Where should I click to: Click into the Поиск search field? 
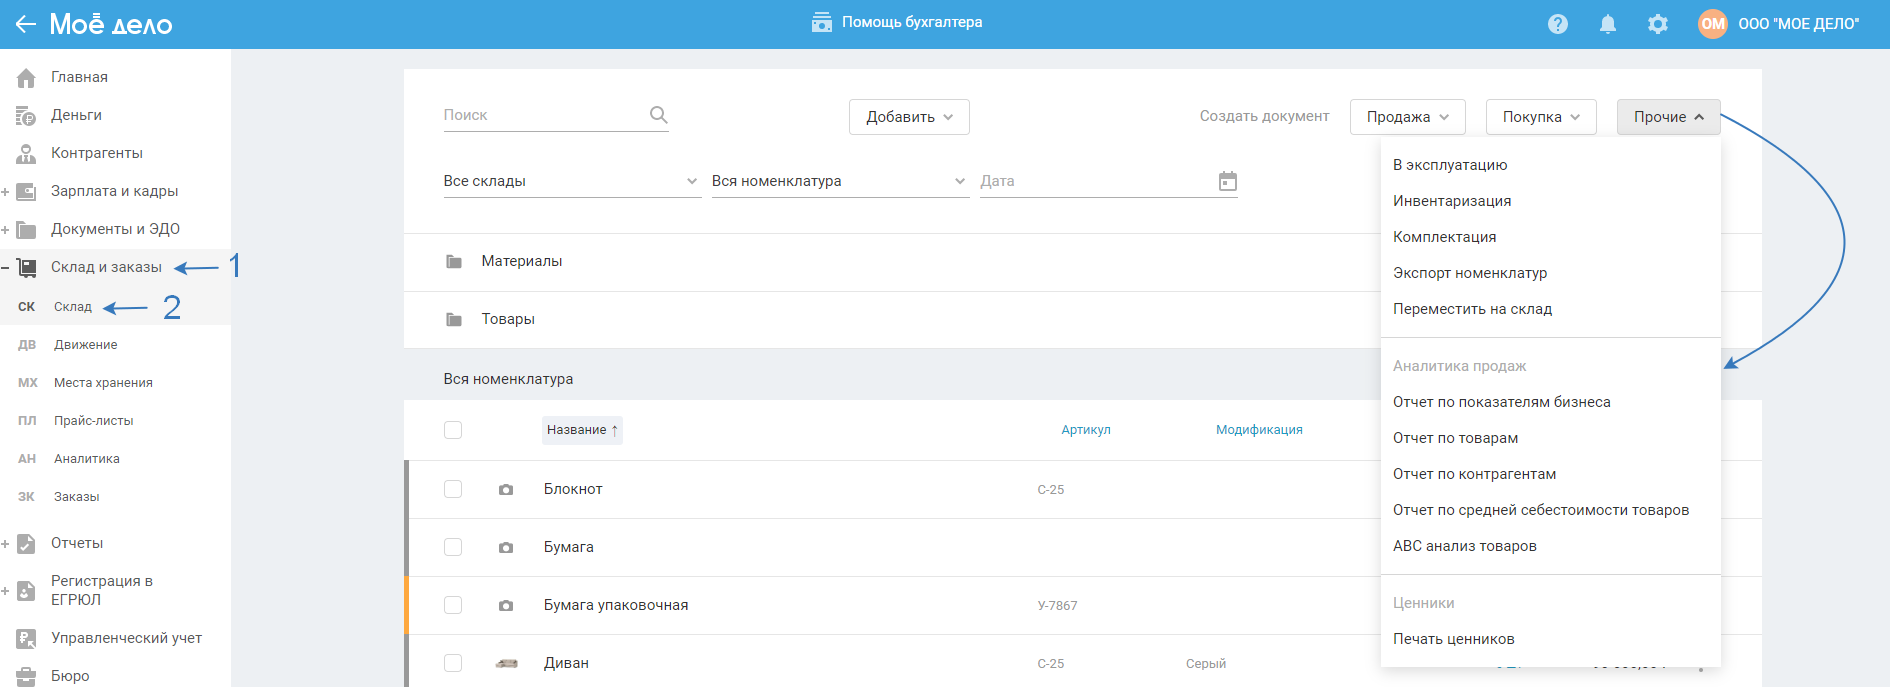[x=540, y=115]
